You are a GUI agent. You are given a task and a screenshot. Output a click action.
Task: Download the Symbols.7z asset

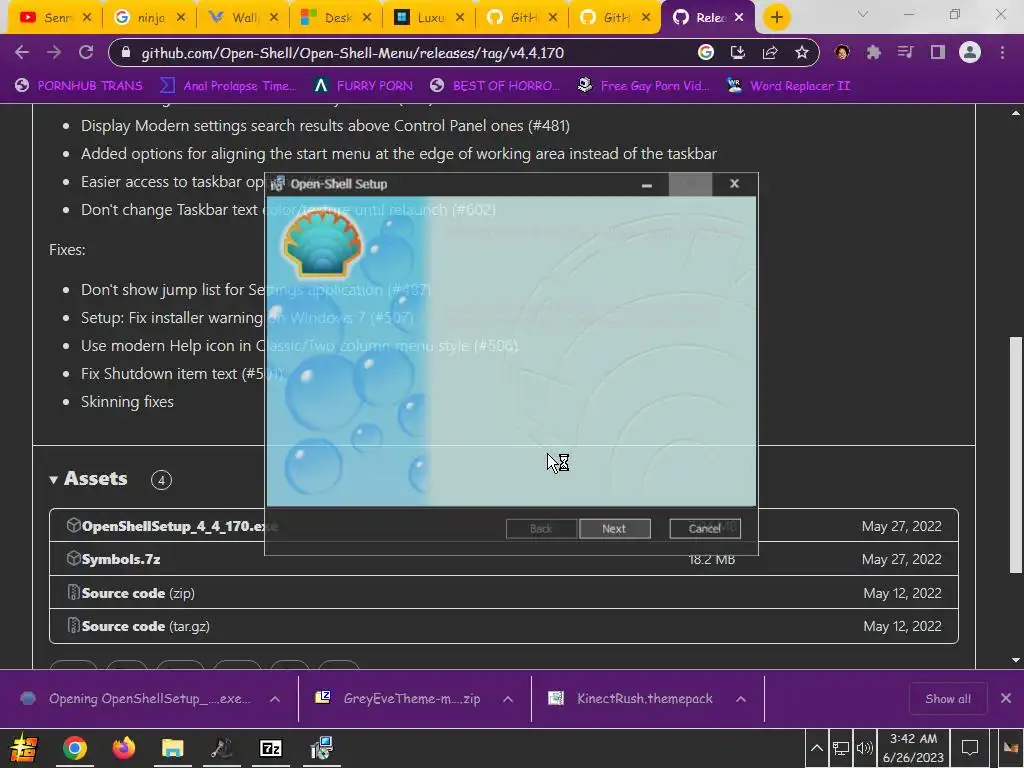pyautogui.click(x=121, y=559)
